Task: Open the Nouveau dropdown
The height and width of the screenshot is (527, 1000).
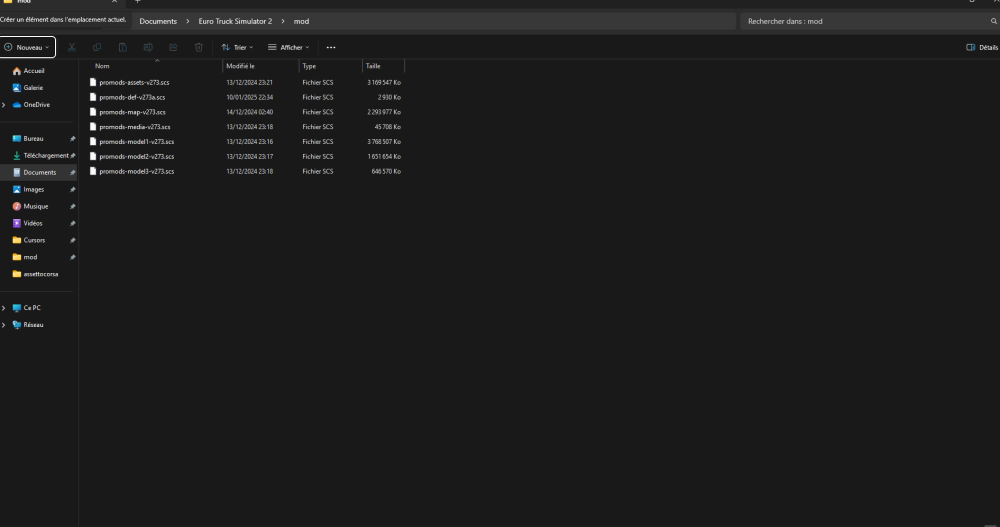Action: [28, 47]
